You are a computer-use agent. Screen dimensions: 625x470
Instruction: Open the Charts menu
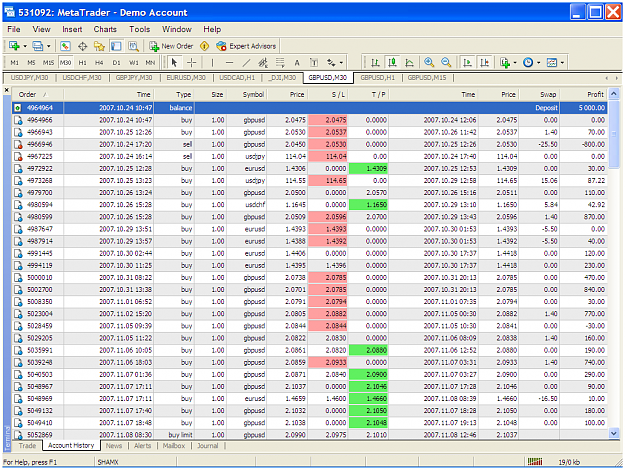tap(105, 29)
